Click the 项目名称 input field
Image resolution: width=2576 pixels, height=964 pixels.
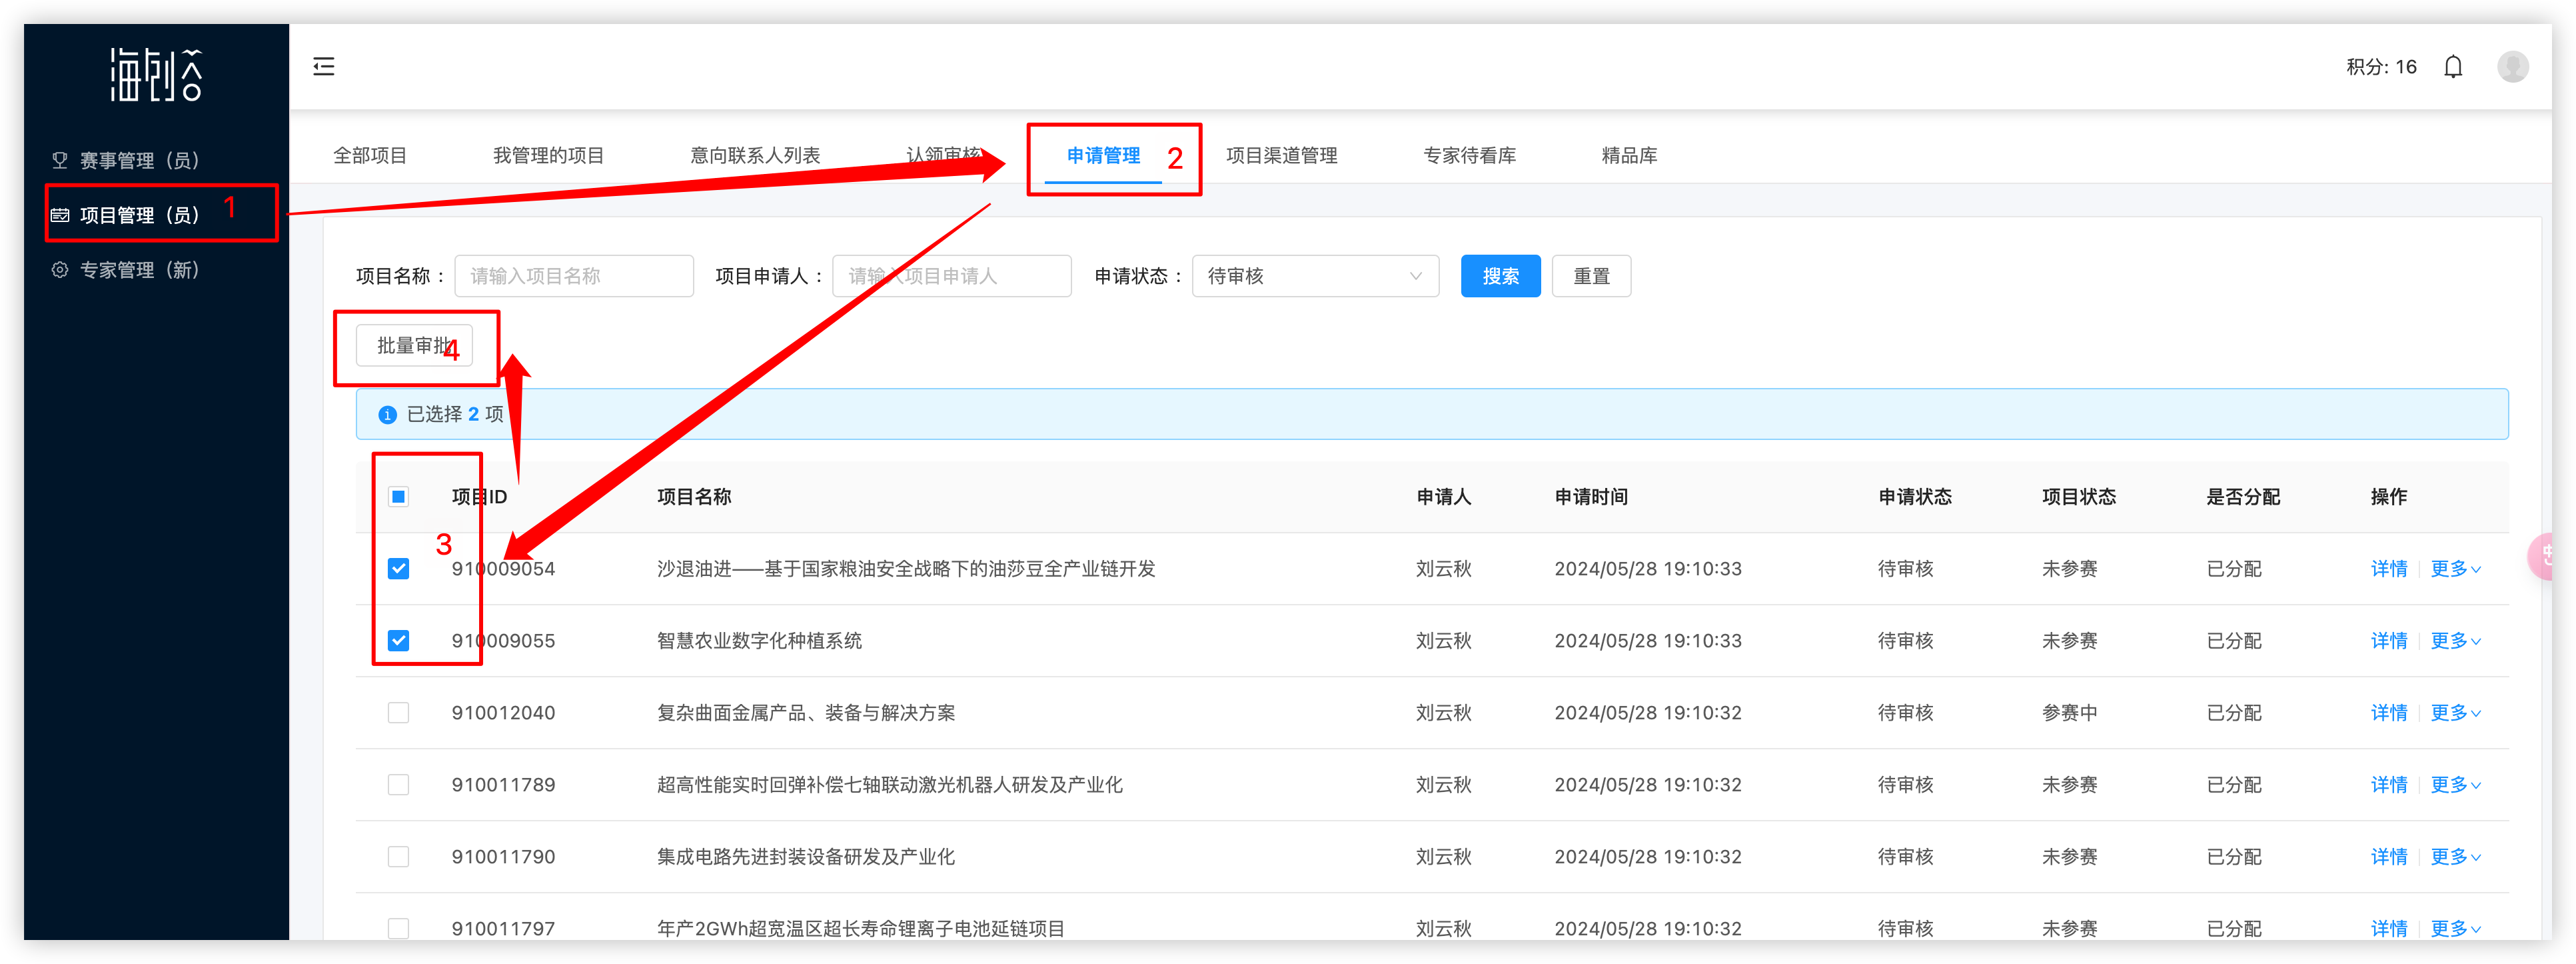coord(573,276)
